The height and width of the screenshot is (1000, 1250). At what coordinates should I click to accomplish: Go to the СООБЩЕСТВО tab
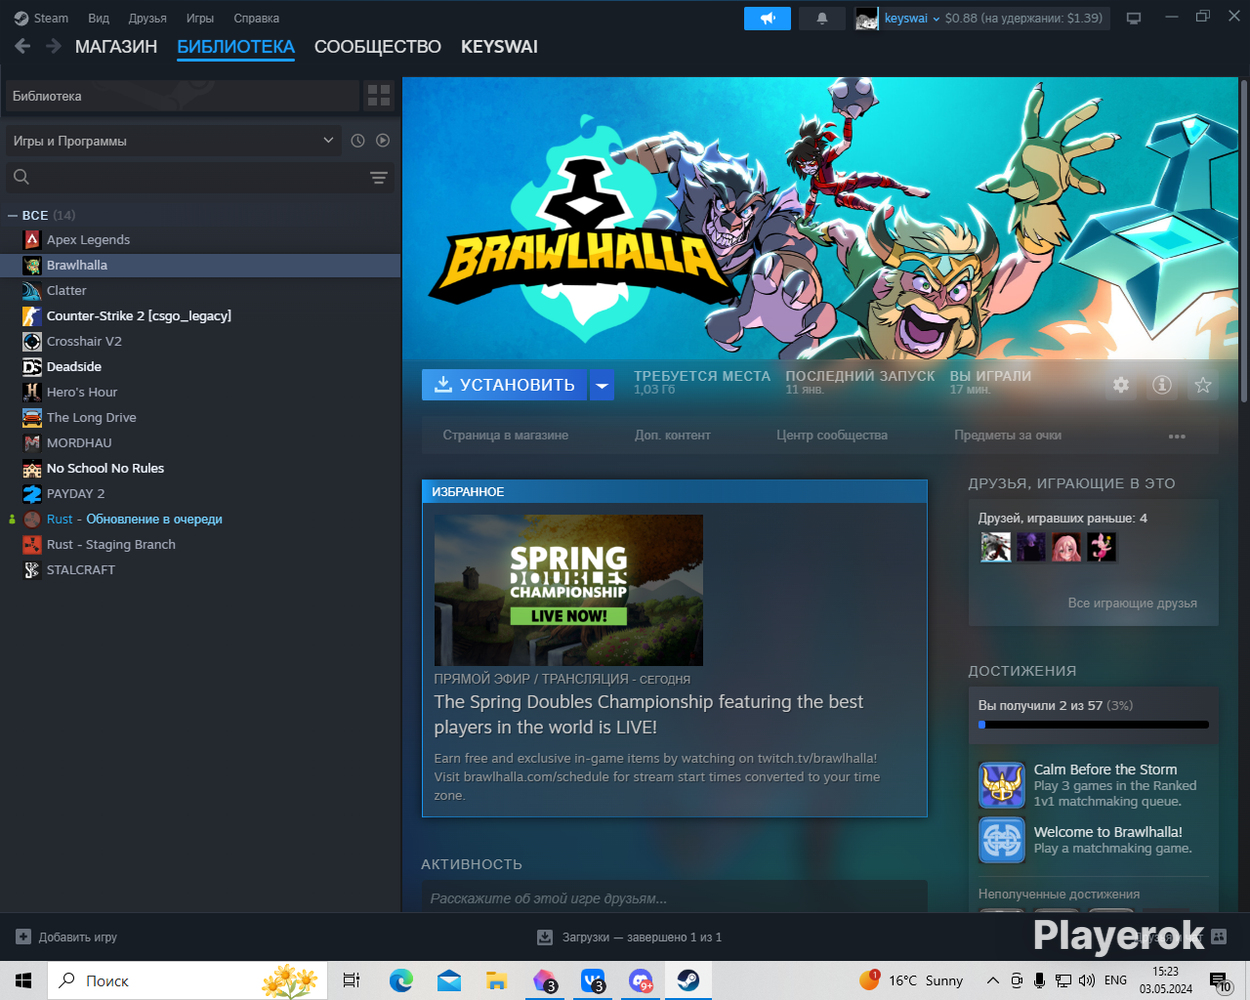point(378,47)
